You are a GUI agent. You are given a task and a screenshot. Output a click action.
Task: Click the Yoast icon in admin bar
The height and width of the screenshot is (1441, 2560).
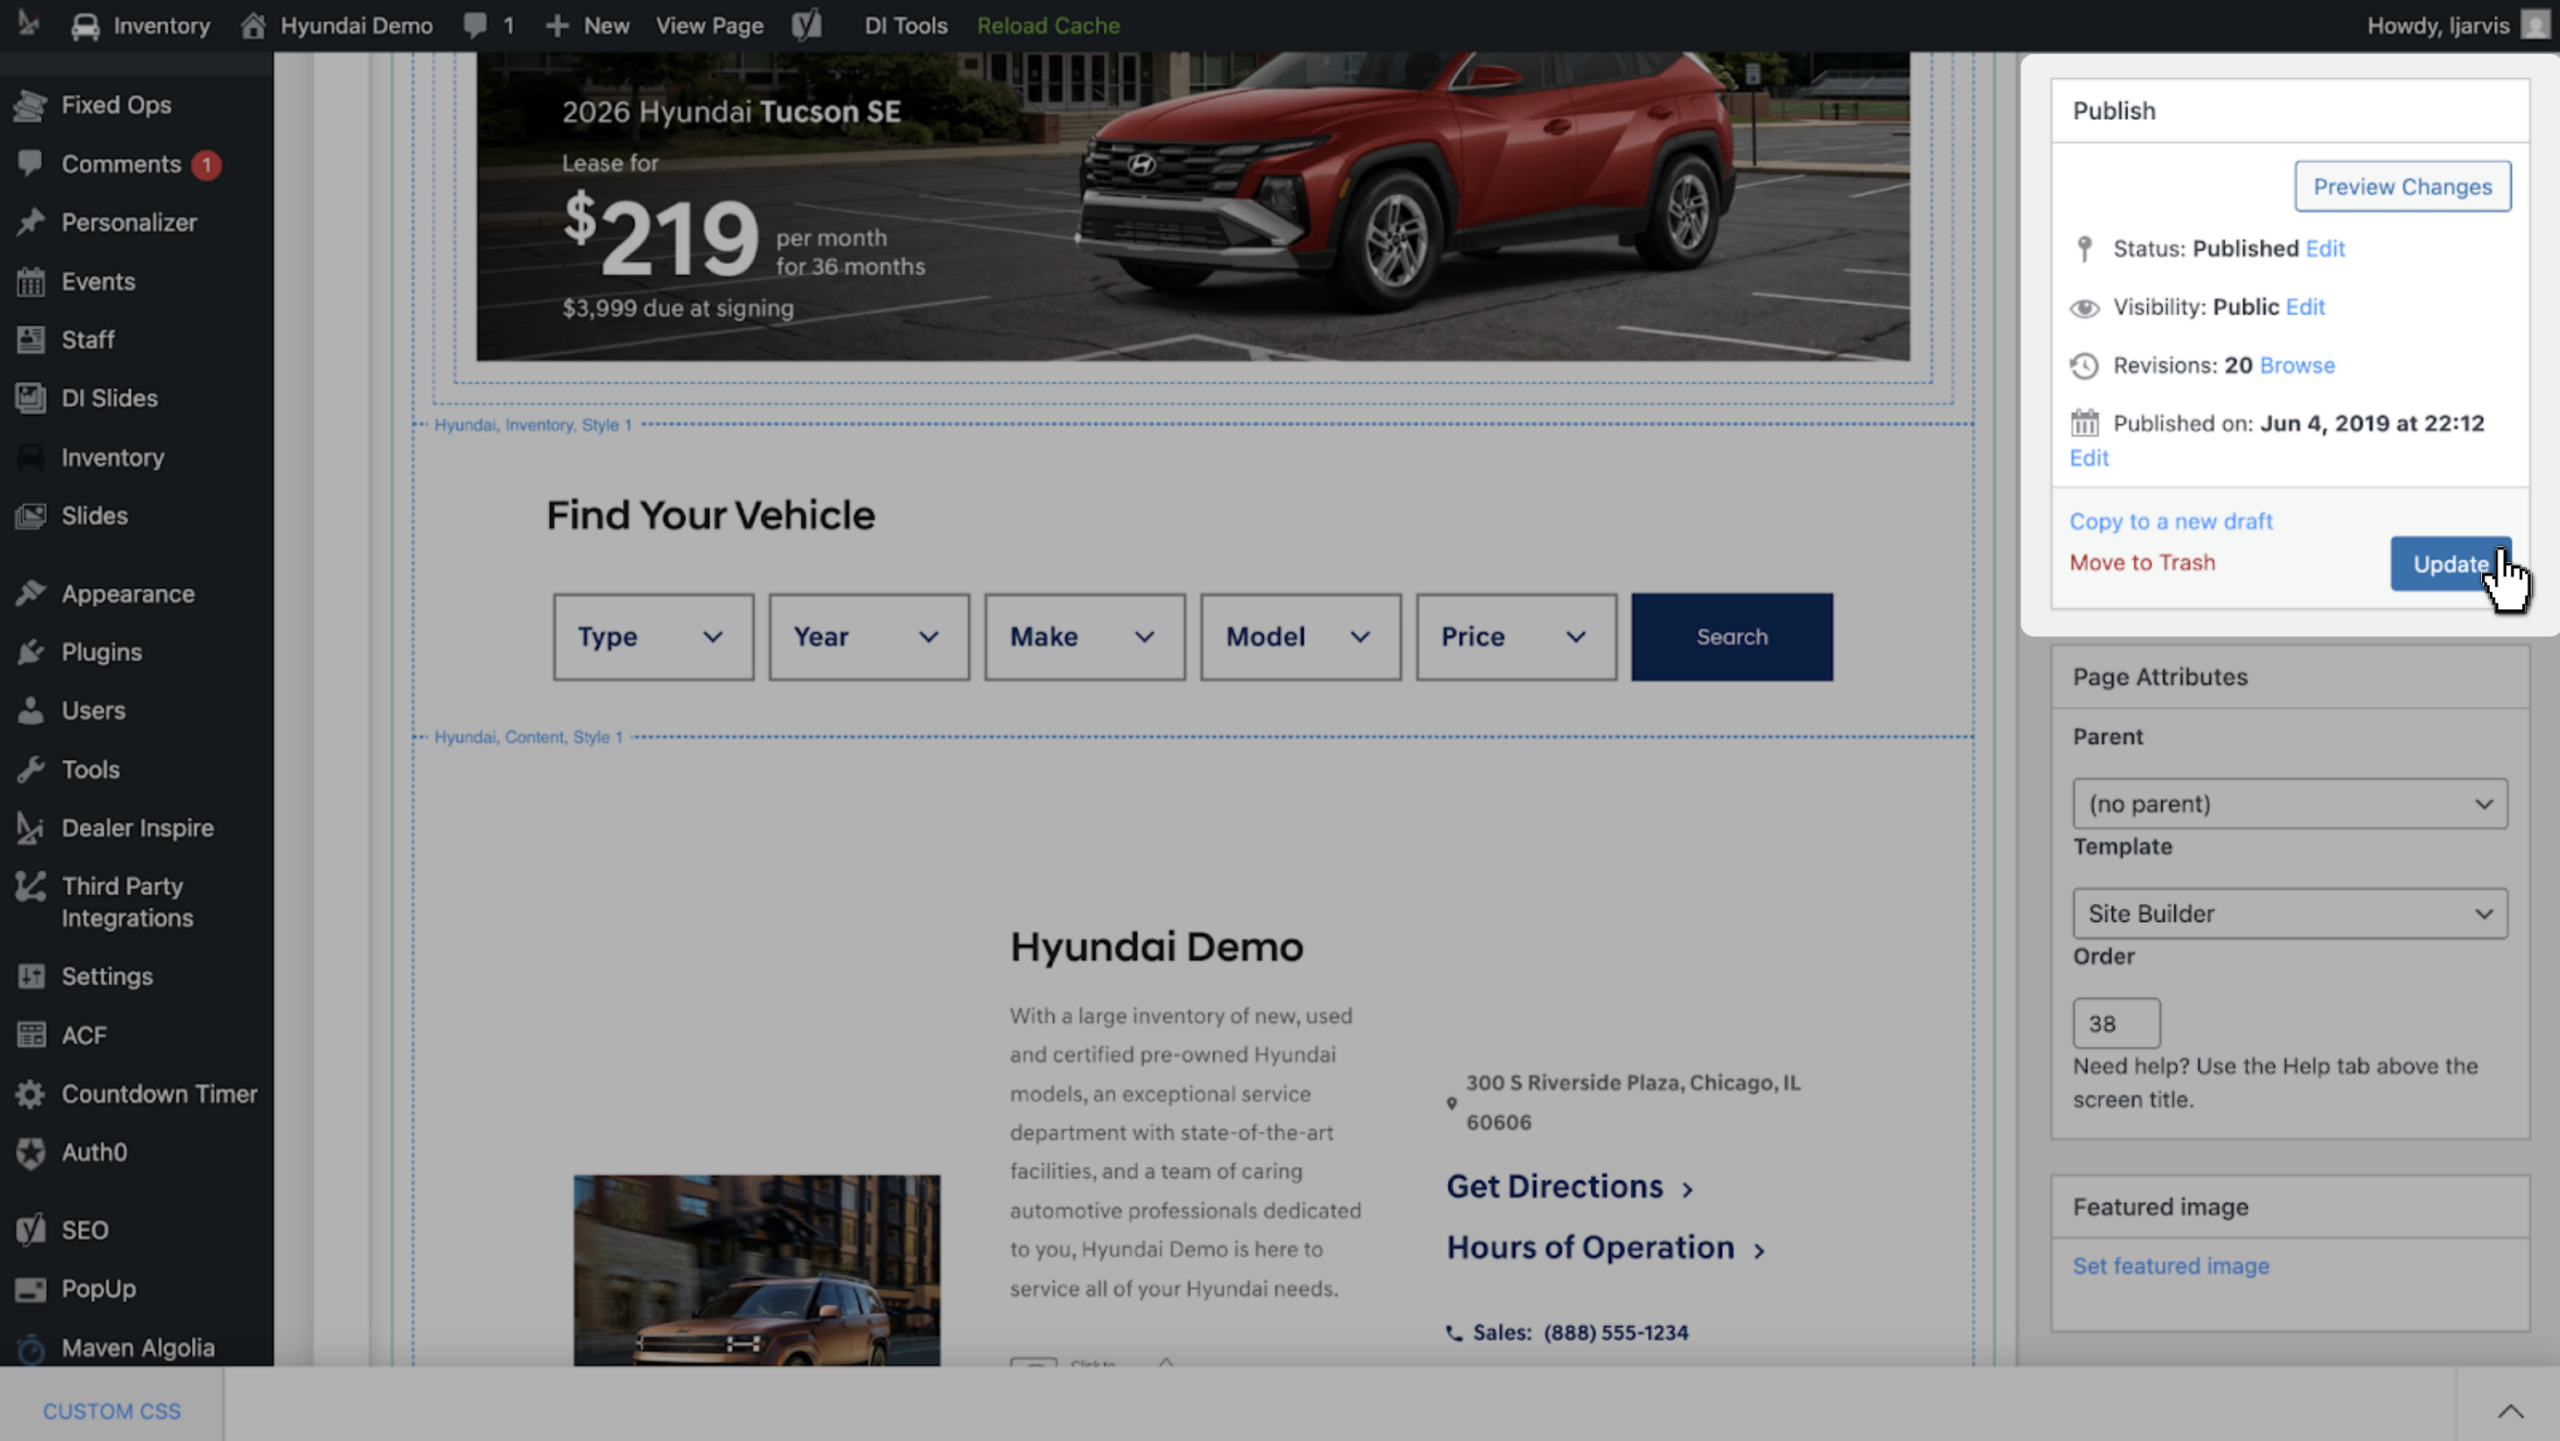click(807, 25)
